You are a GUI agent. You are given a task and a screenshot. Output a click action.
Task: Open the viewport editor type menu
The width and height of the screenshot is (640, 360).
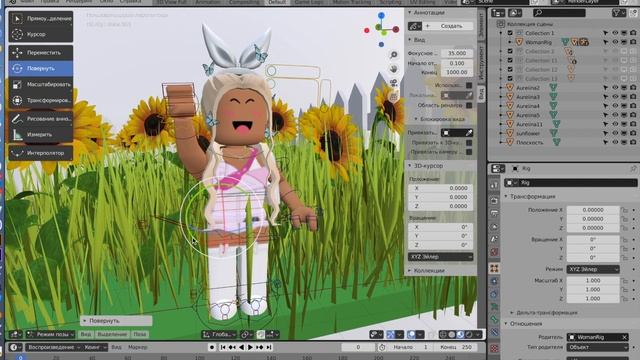[x=16, y=334]
